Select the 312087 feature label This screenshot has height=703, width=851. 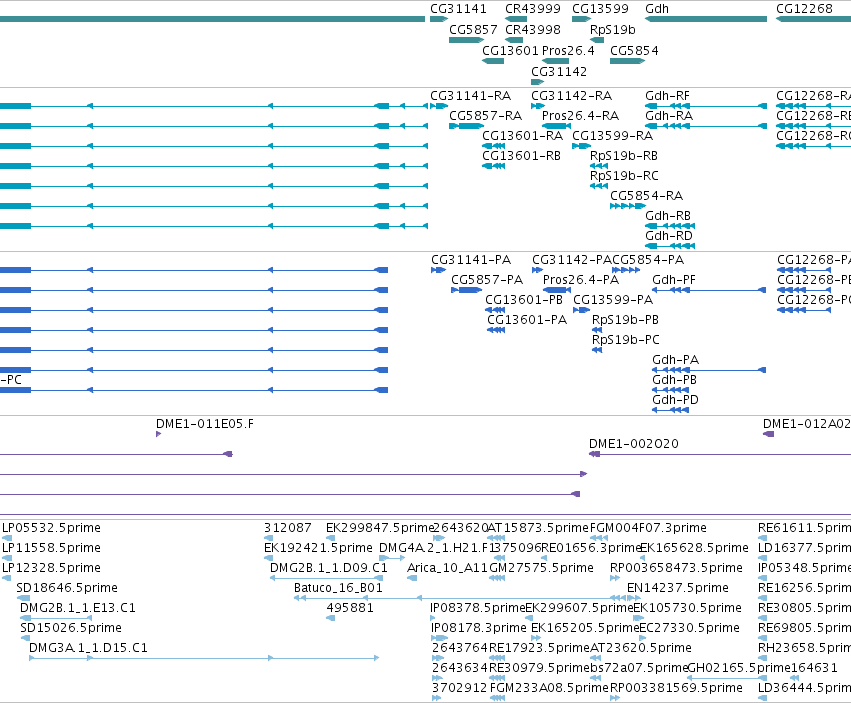(288, 528)
